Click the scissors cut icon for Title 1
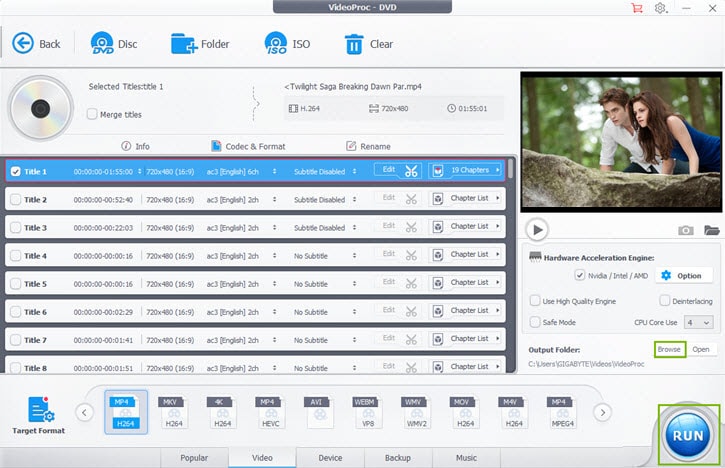Viewport: 725px width, 468px height. point(411,171)
